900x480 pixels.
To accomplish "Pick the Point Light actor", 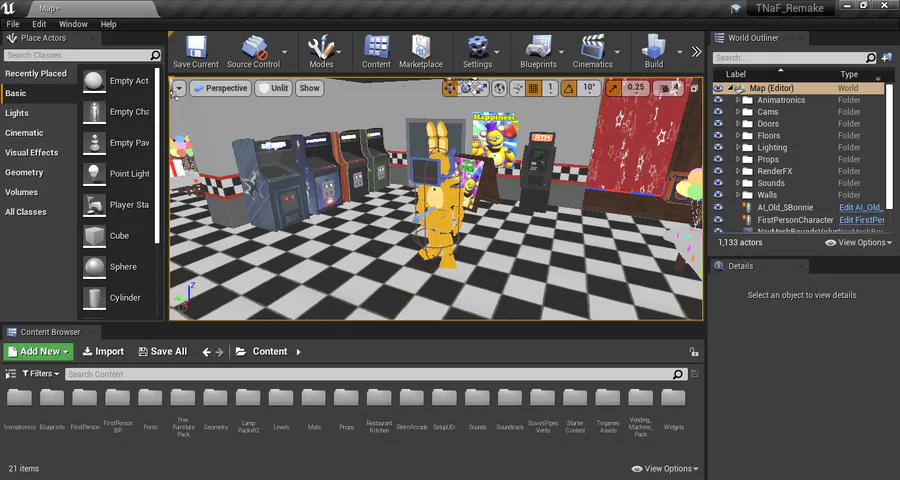I will (x=115, y=173).
